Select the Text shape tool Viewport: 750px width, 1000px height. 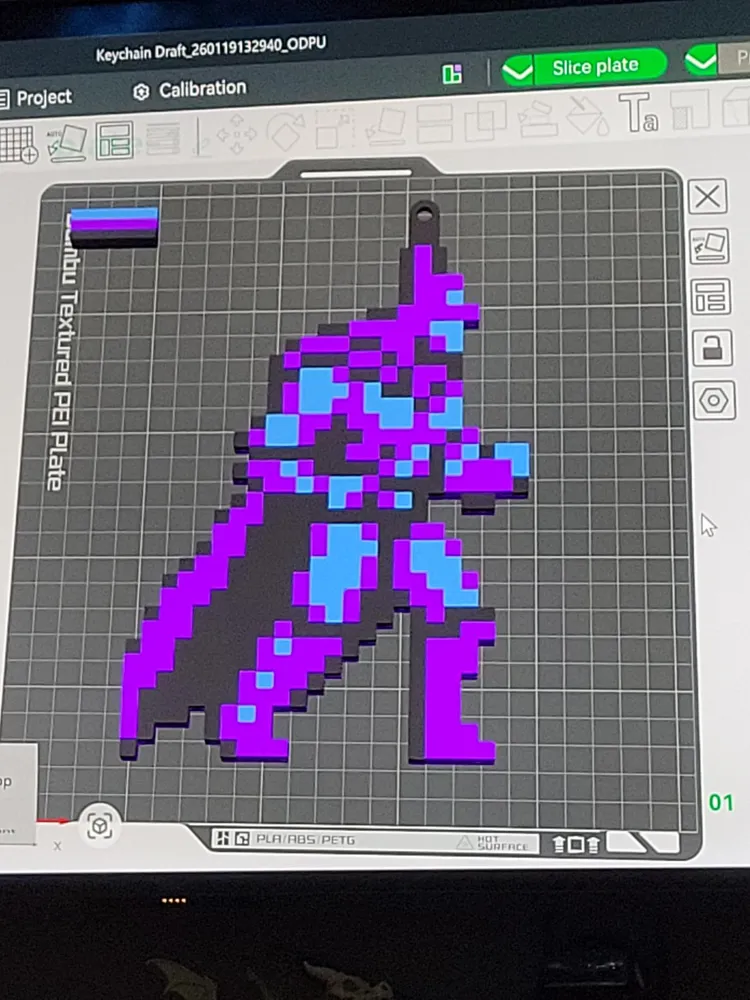tap(640, 112)
